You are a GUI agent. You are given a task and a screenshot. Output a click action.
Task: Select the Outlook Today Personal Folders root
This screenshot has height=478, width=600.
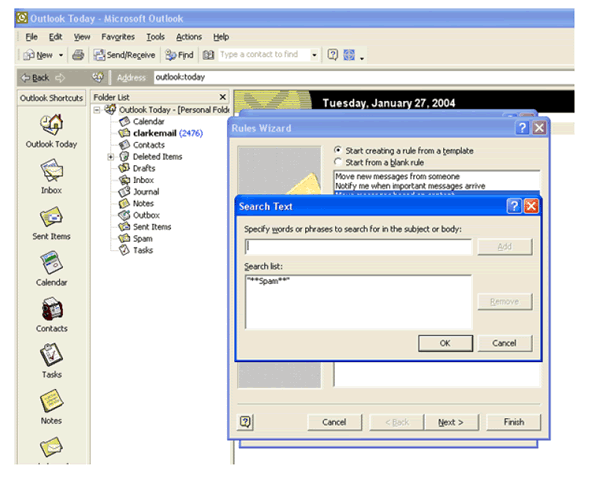point(174,110)
